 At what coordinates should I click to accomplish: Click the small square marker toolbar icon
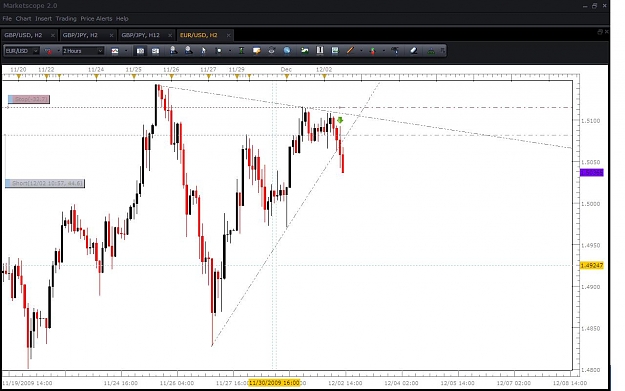coord(218,51)
